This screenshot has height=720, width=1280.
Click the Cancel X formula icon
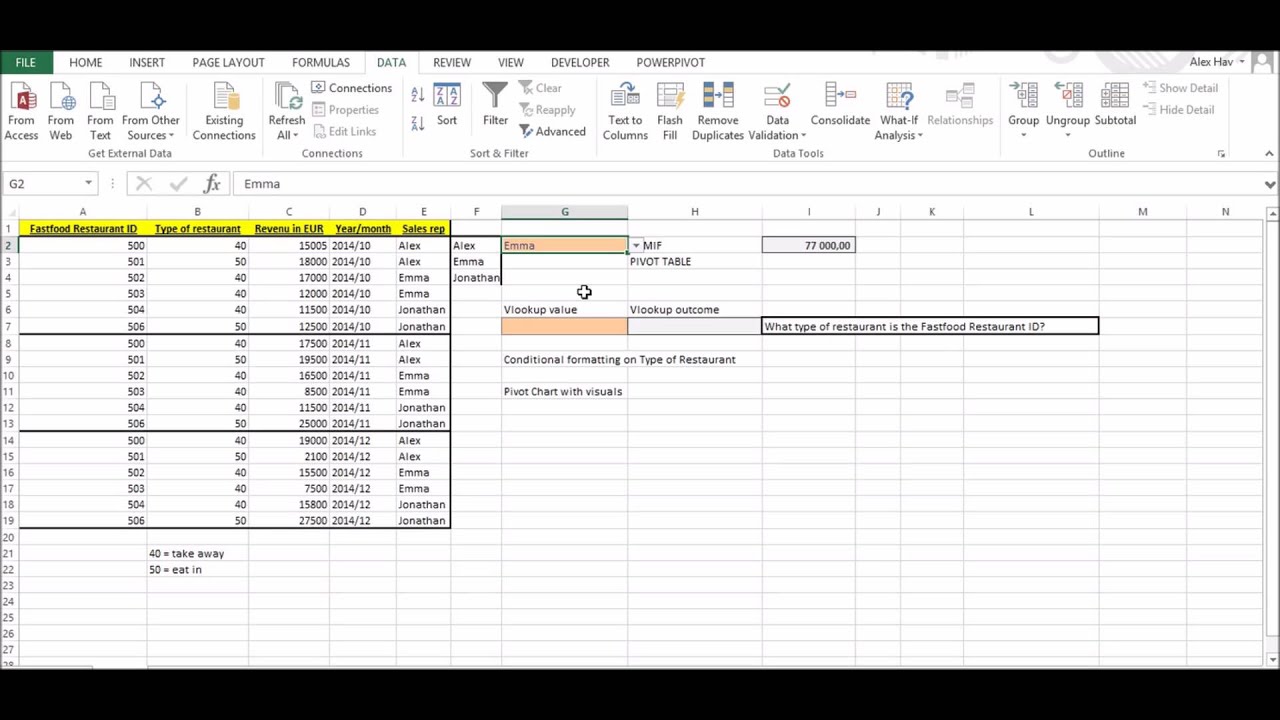[x=144, y=184]
